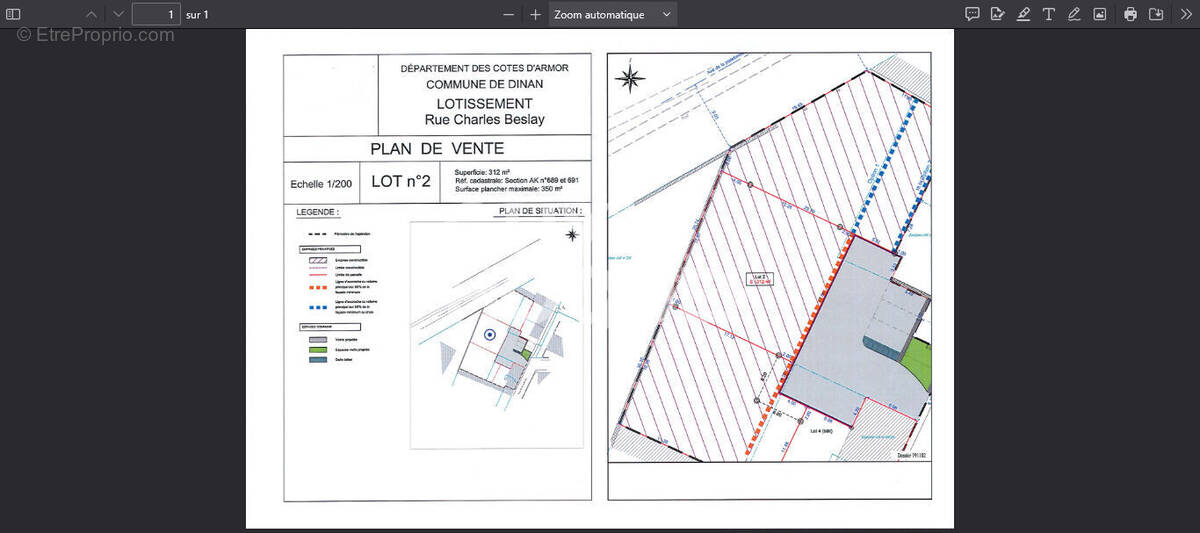
Task: Go to the previous page
Action: point(91,14)
